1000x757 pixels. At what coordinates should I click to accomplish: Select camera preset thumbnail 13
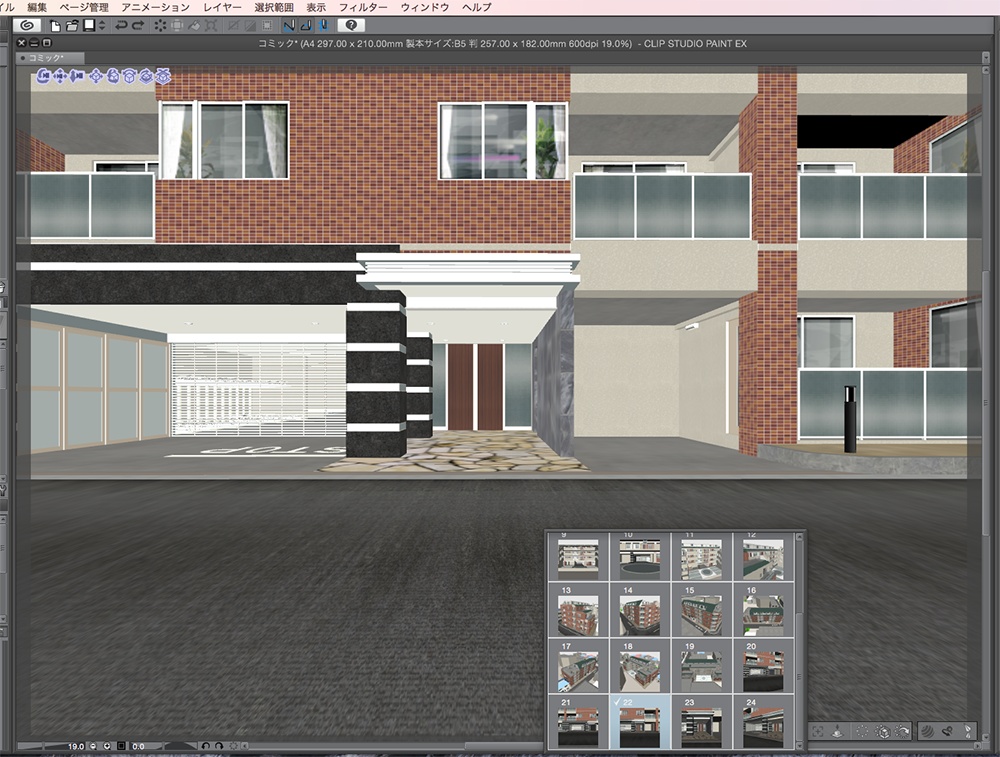578,610
